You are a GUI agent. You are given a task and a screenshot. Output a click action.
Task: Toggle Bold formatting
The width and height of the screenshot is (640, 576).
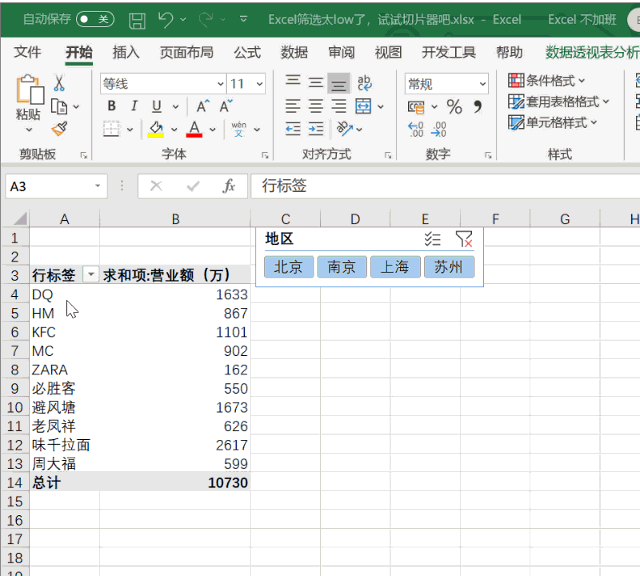point(111,106)
